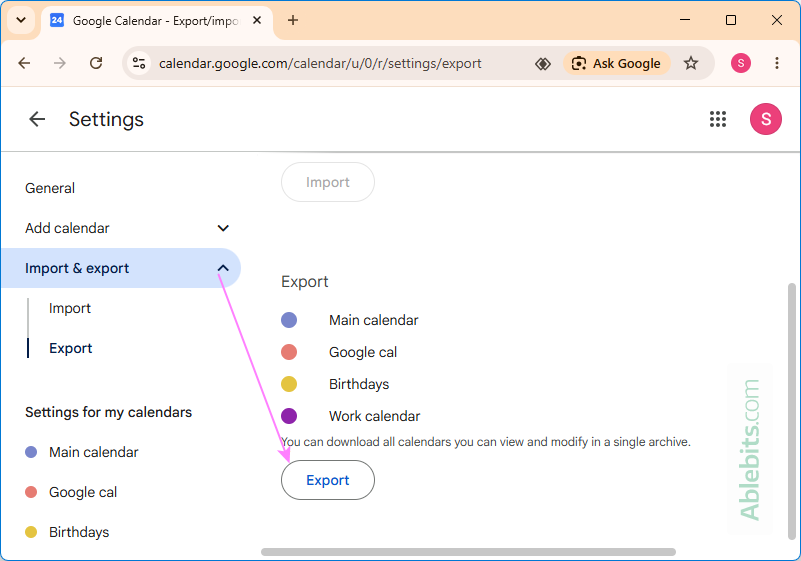Click the Settings for my calendars heading
The width and height of the screenshot is (801, 561).
(108, 412)
